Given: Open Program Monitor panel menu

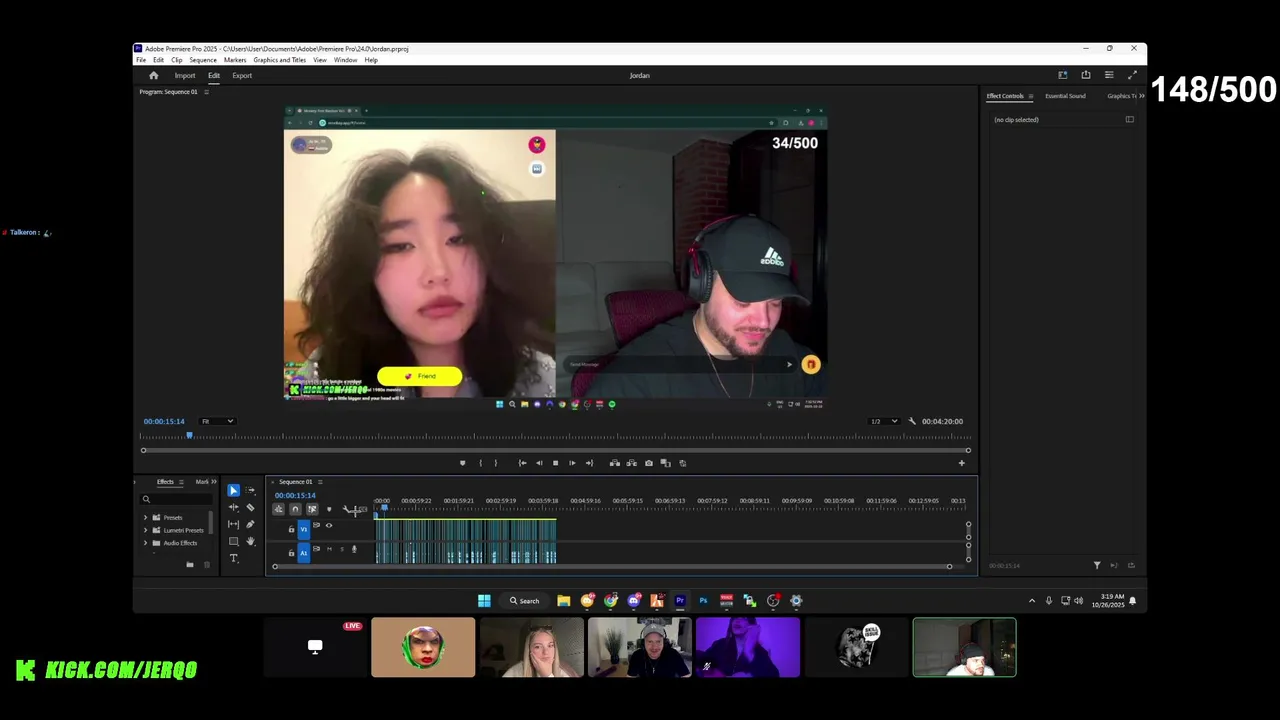Looking at the screenshot, I should [x=206, y=92].
